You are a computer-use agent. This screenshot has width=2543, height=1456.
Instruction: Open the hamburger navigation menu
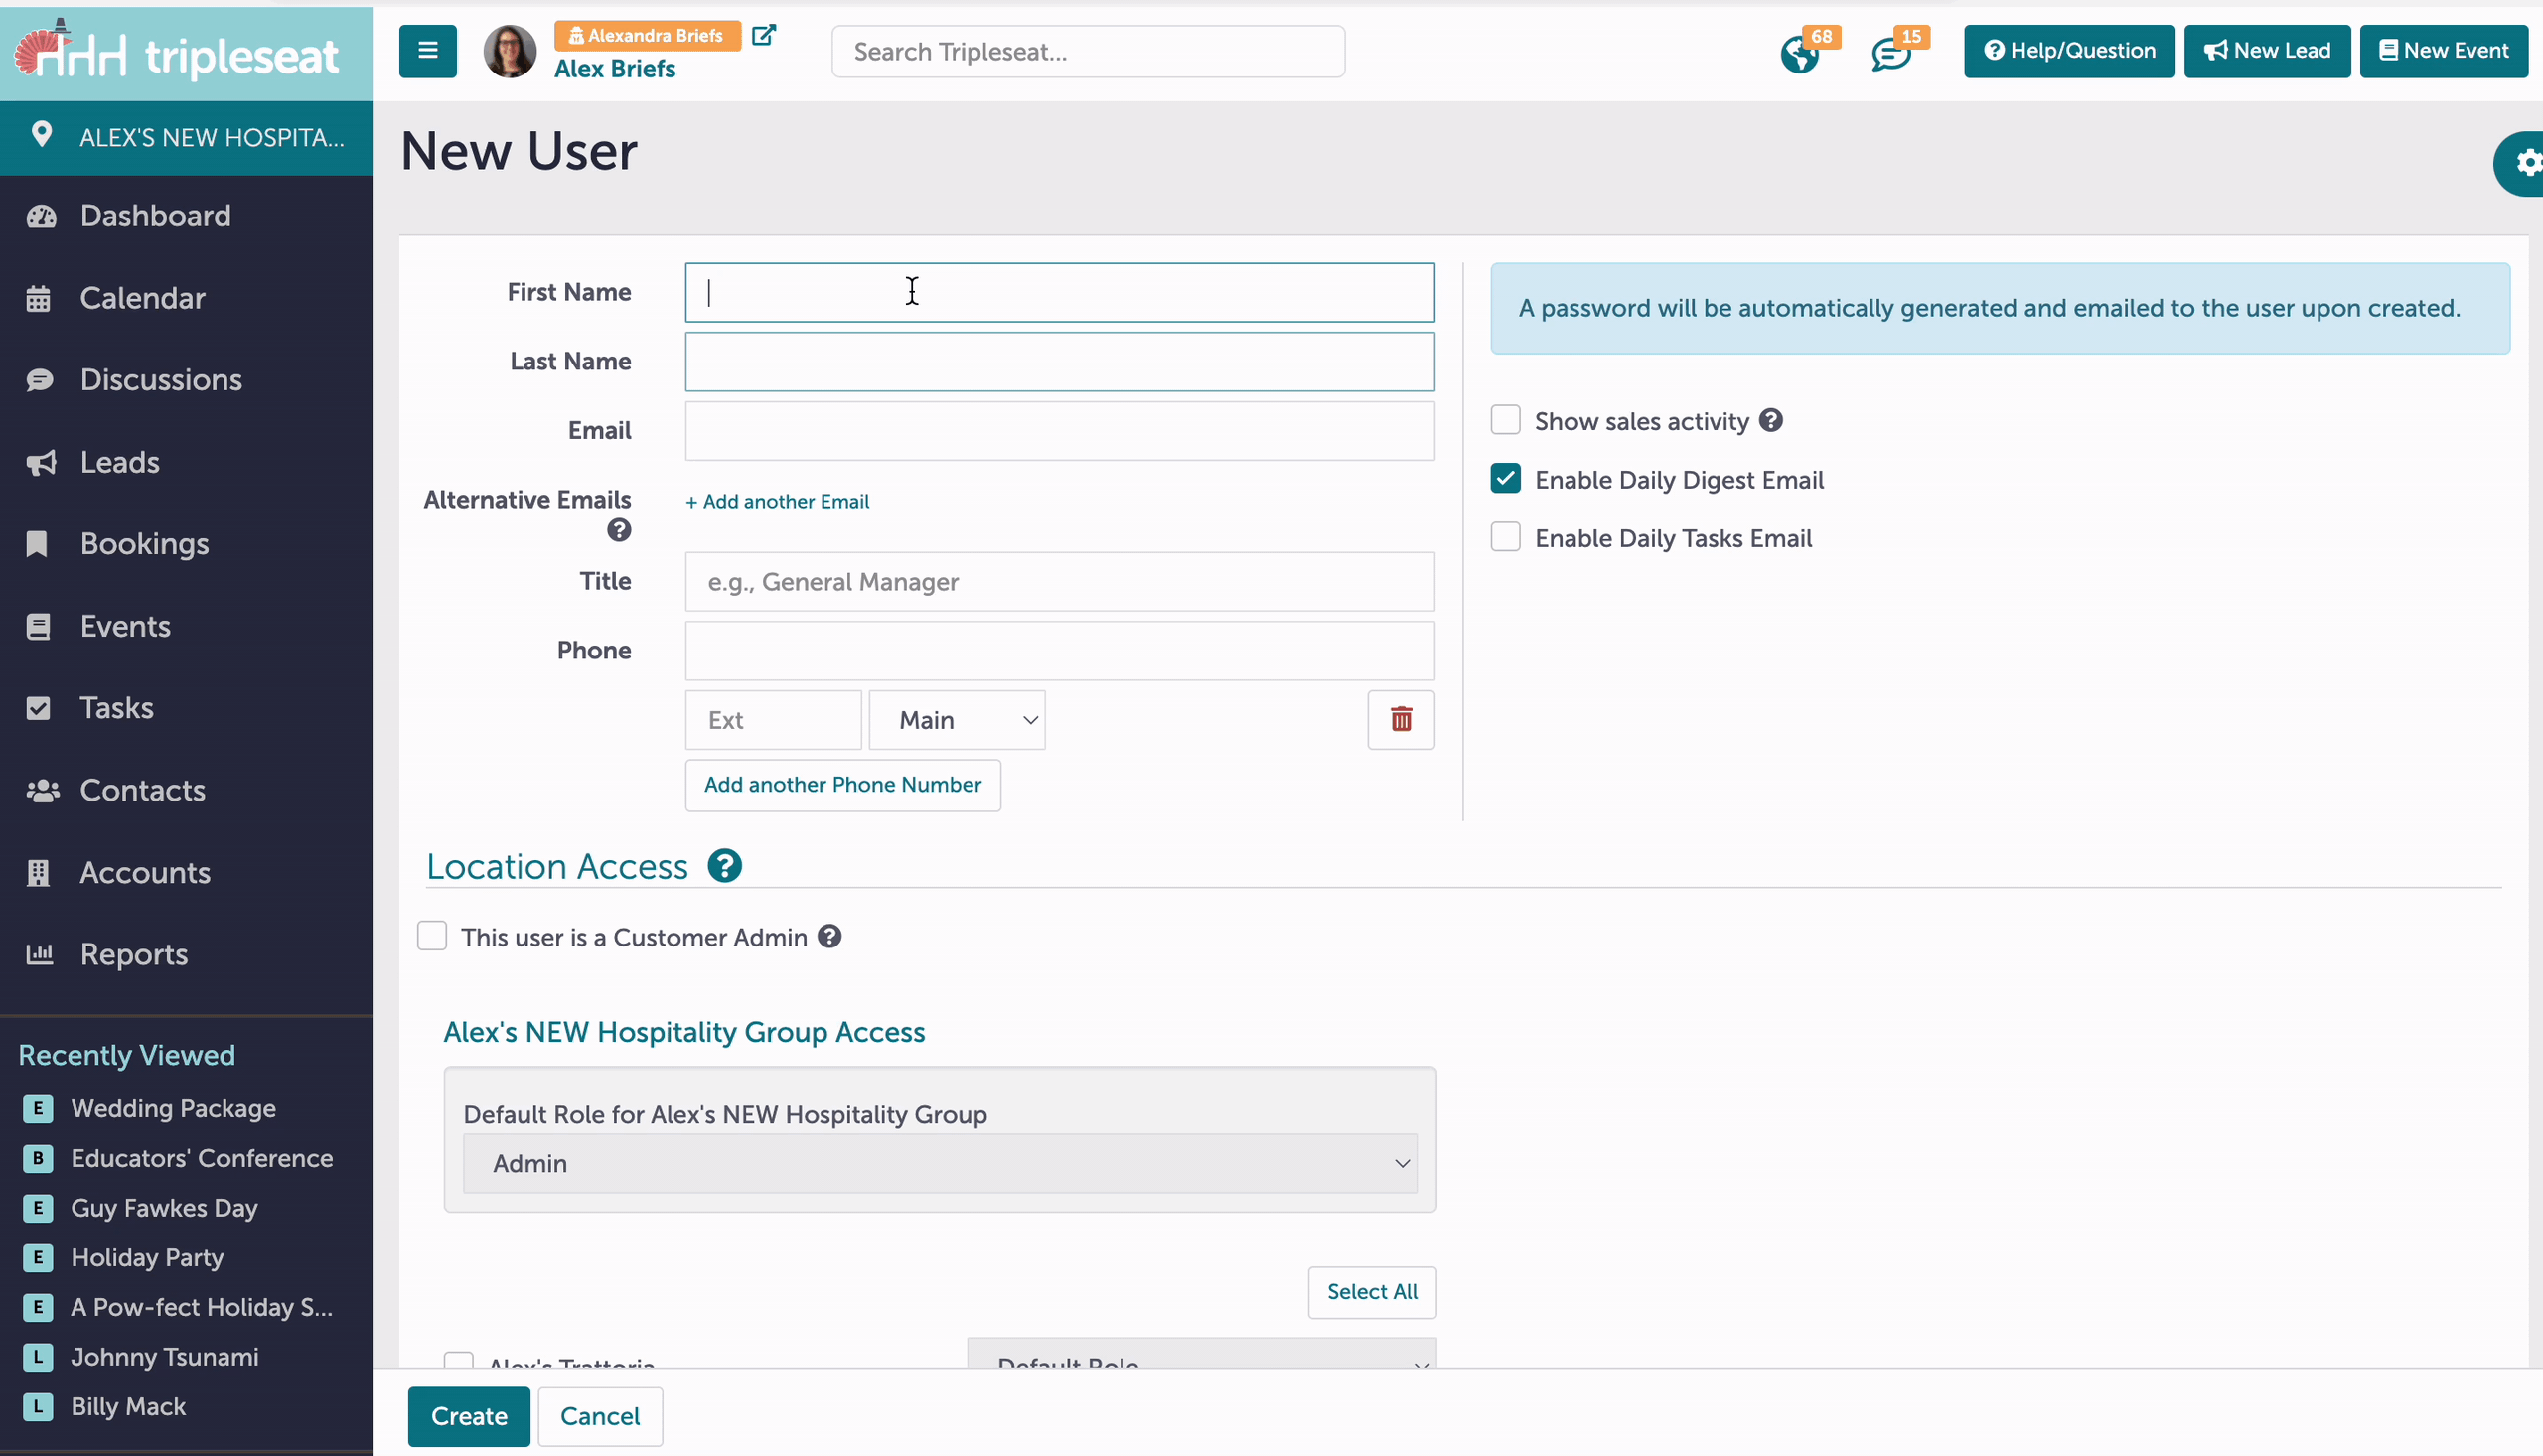[x=427, y=51]
